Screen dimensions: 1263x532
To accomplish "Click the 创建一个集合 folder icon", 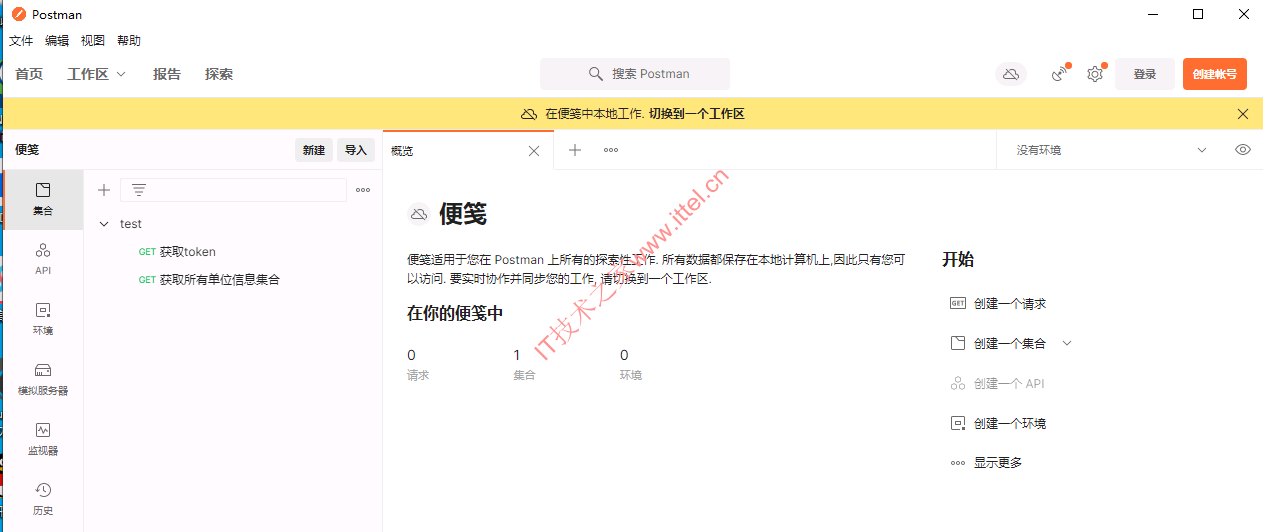I will click(958, 343).
